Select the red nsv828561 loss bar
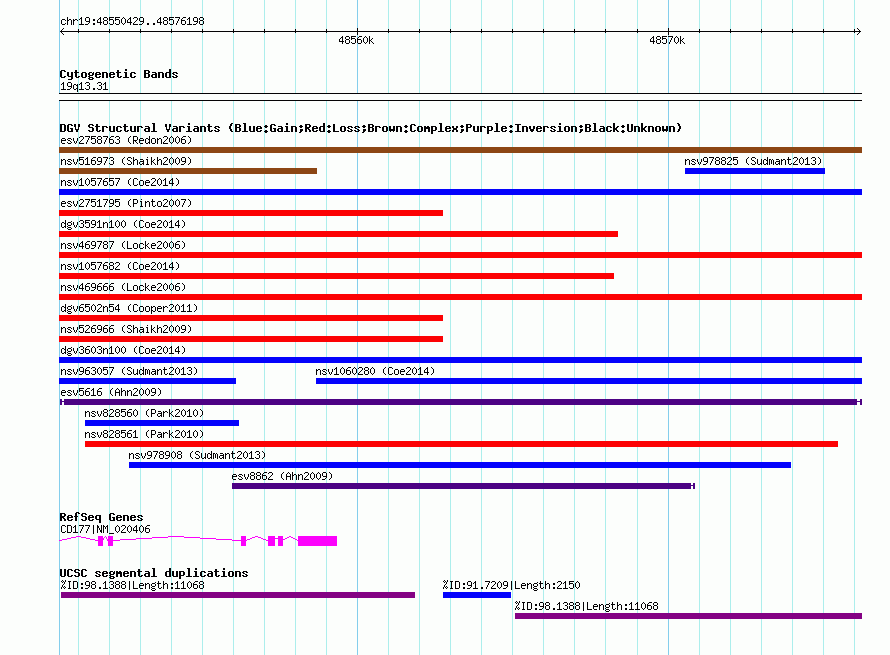 [461, 444]
